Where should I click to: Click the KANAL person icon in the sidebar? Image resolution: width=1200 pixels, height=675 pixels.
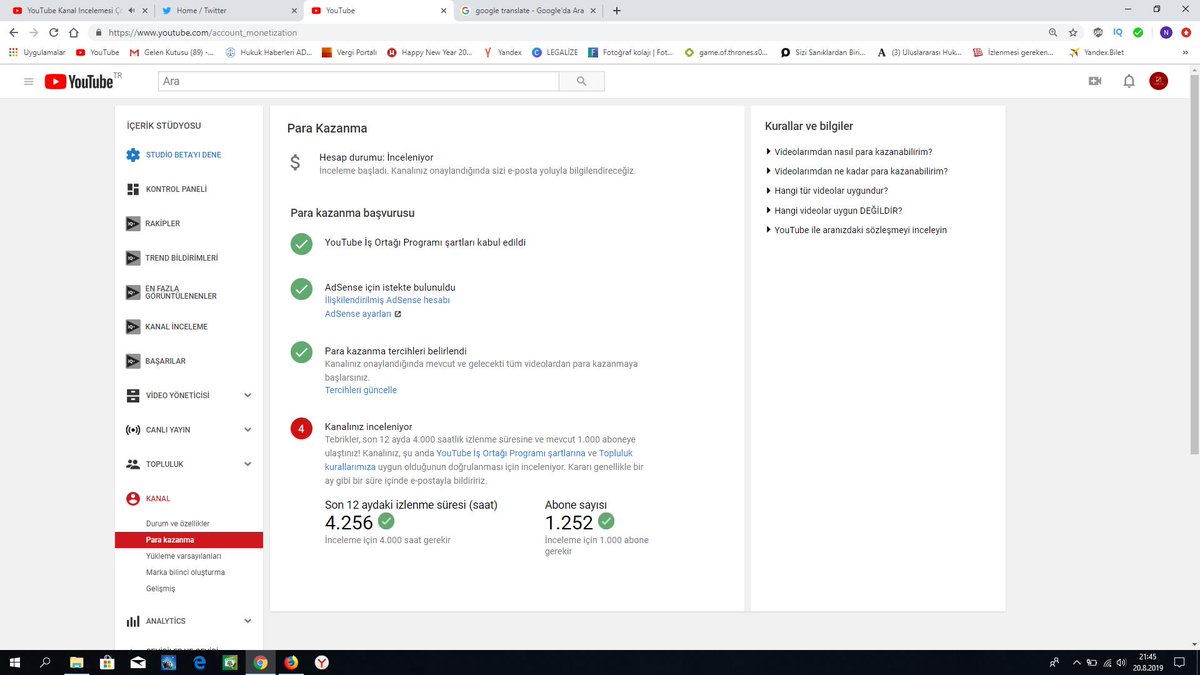(132, 498)
